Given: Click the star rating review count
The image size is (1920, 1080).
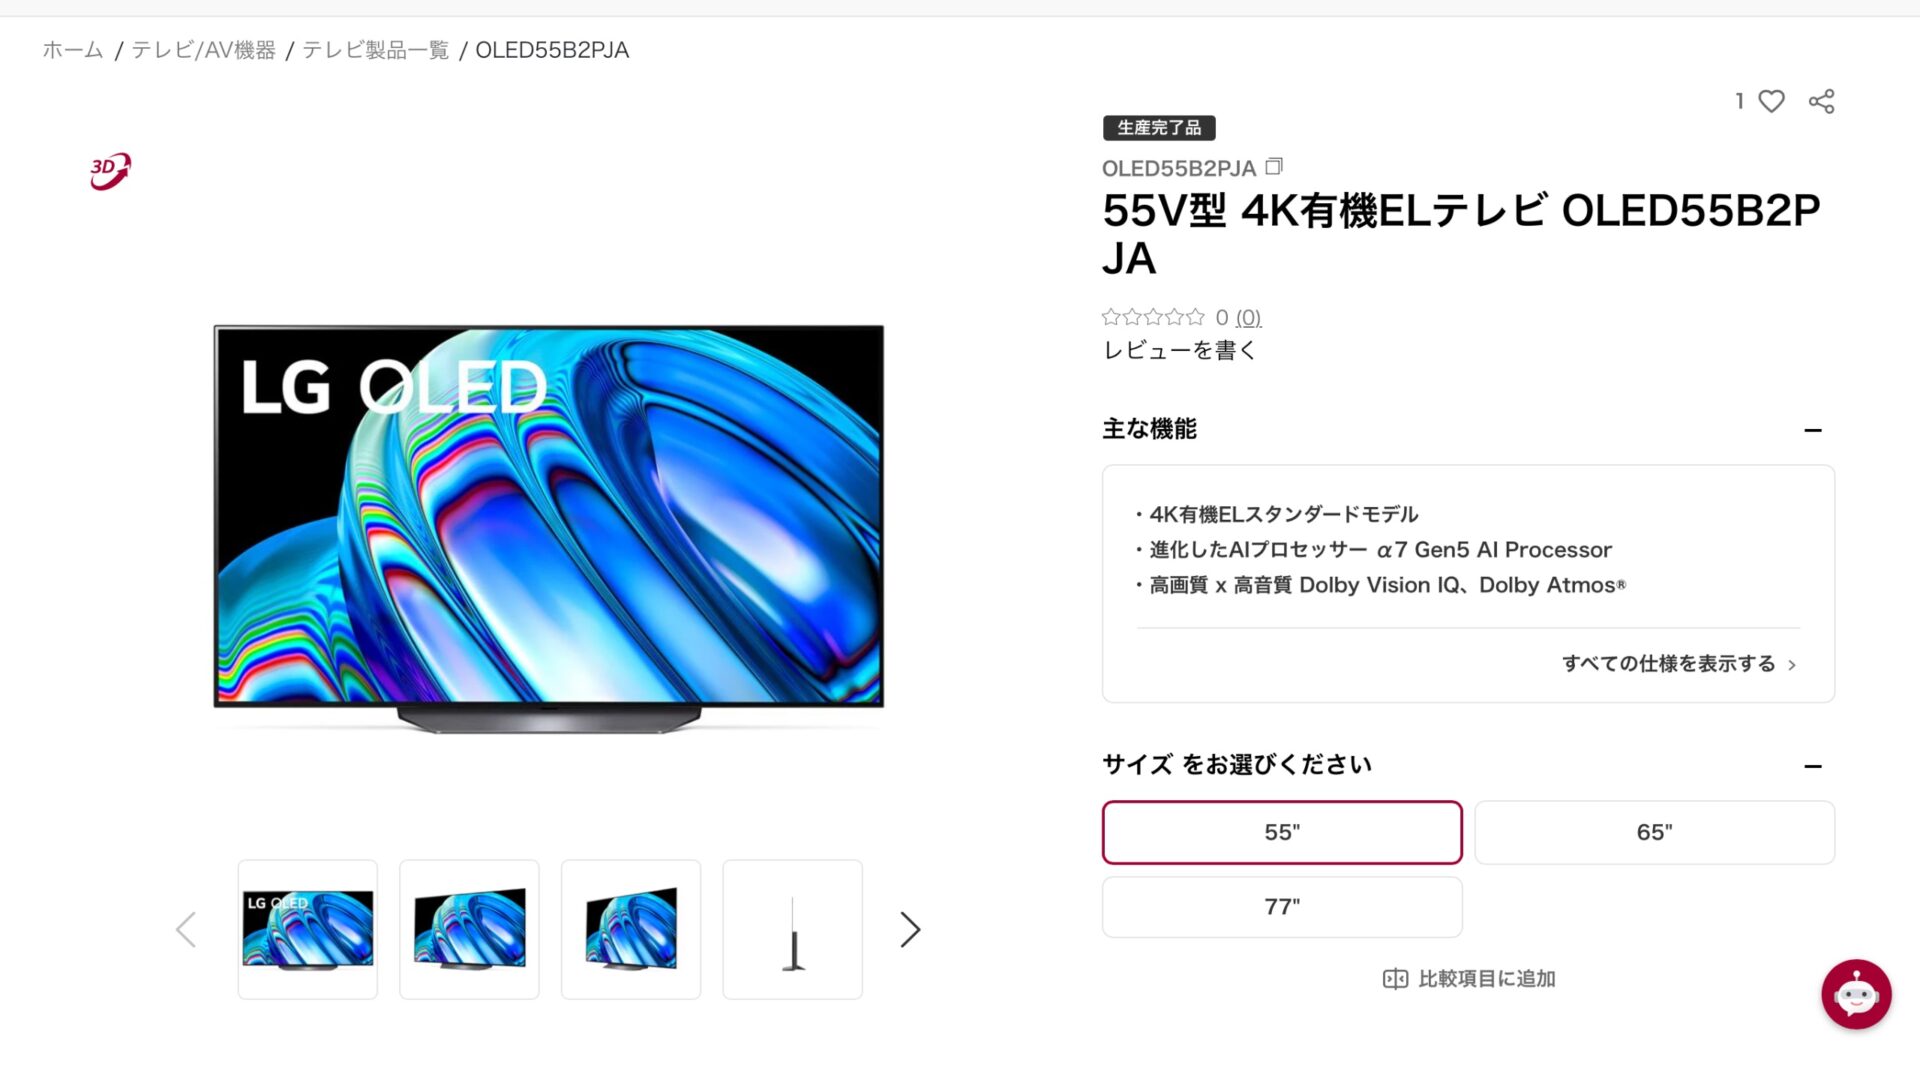Looking at the screenshot, I should click(x=1248, y=317).
